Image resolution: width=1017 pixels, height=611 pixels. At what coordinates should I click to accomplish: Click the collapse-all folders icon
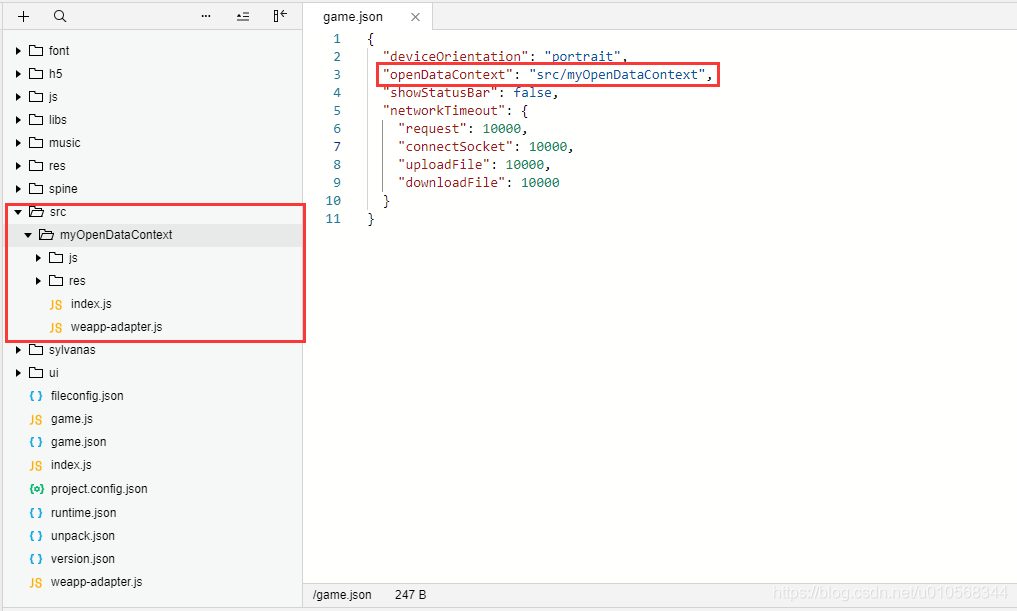coord(243,16)
